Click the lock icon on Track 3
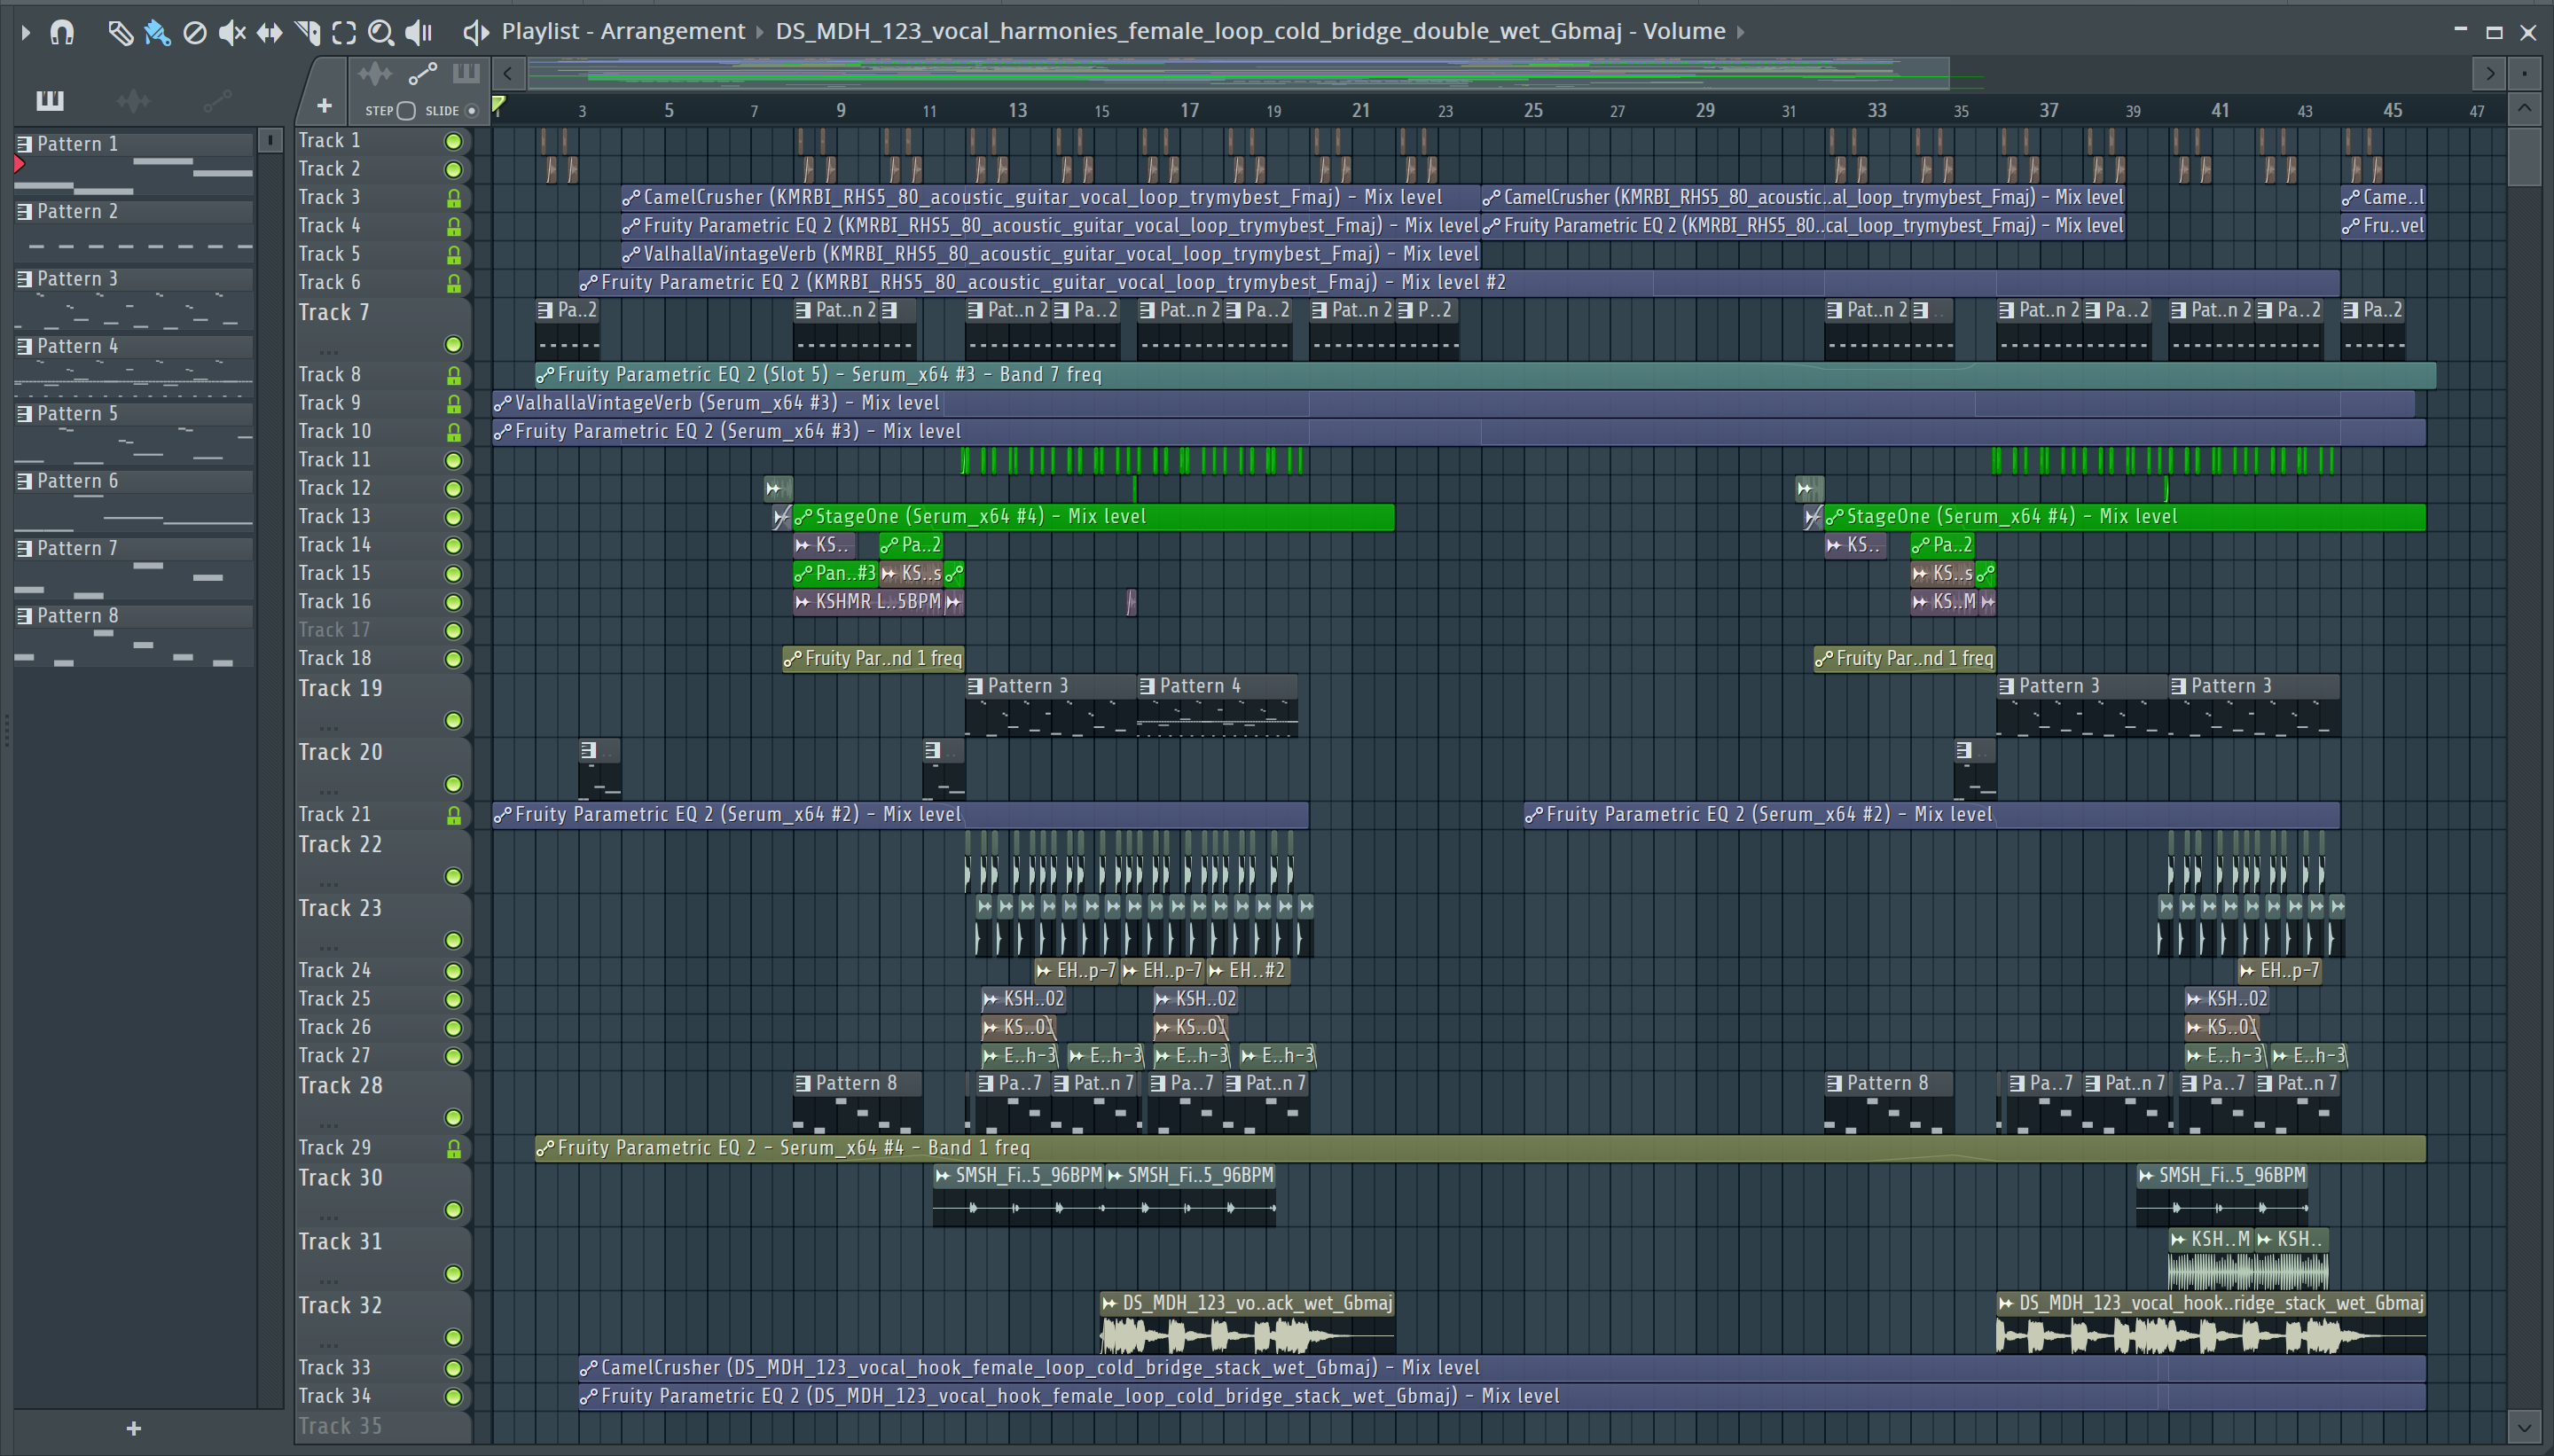The height and width of the screenshot is (1456, 2554). (453, 198)
